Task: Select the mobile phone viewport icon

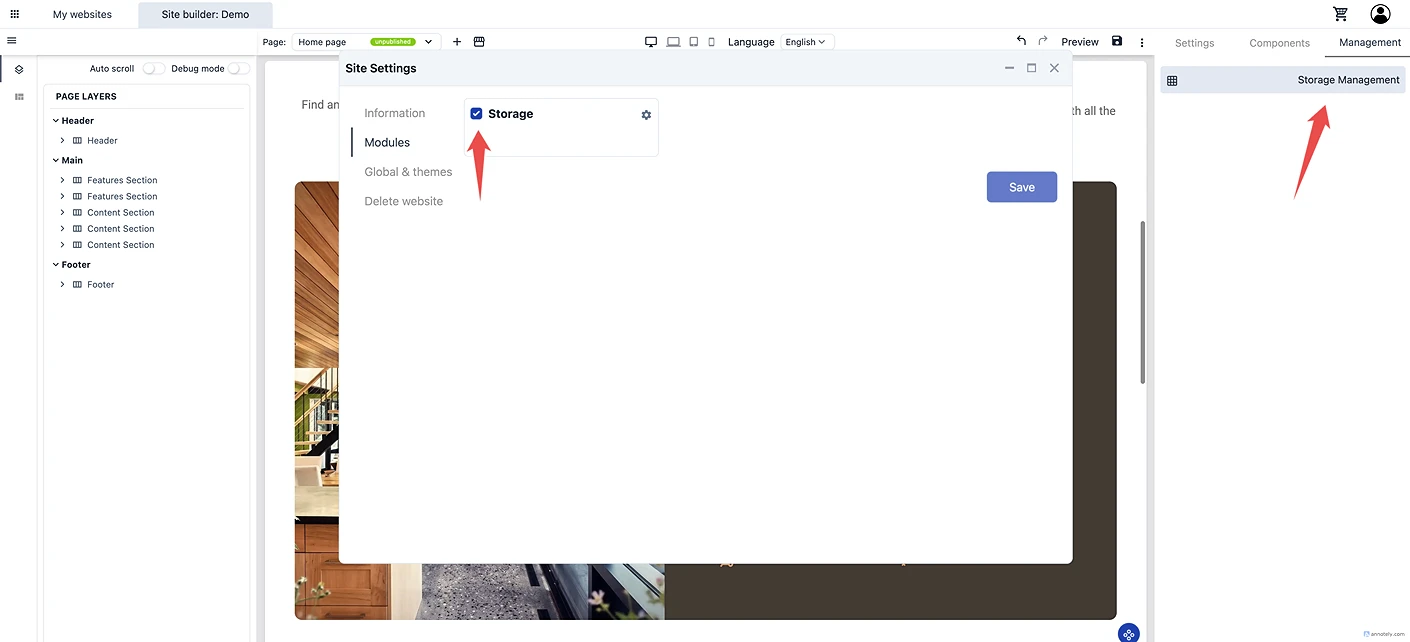Action: pos(712,42)
